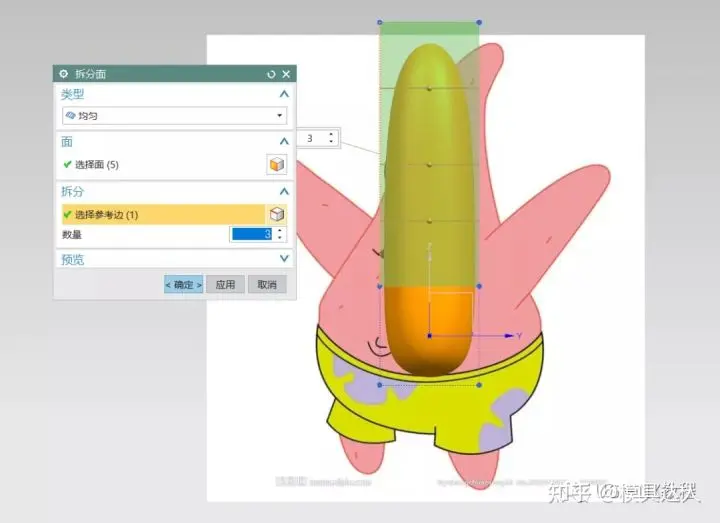Increase the 数量 value with up arrow
Screen dimensions: 720x523
tap(280, 230)
